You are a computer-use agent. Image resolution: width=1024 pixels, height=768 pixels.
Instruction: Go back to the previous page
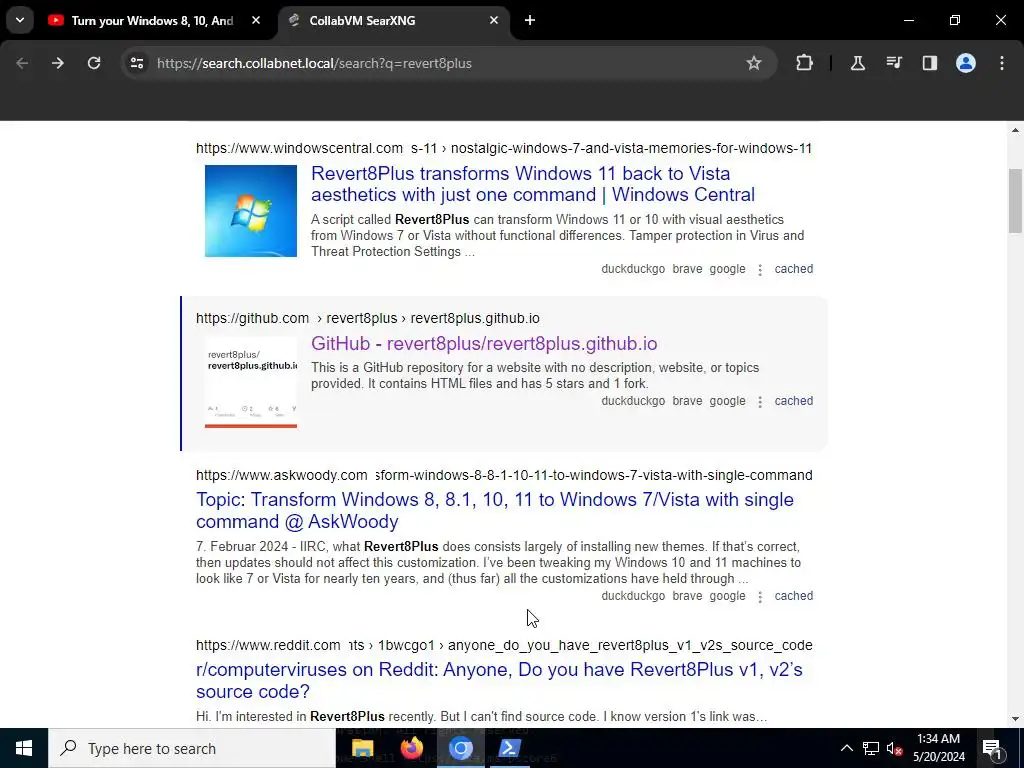coord(22,63)
